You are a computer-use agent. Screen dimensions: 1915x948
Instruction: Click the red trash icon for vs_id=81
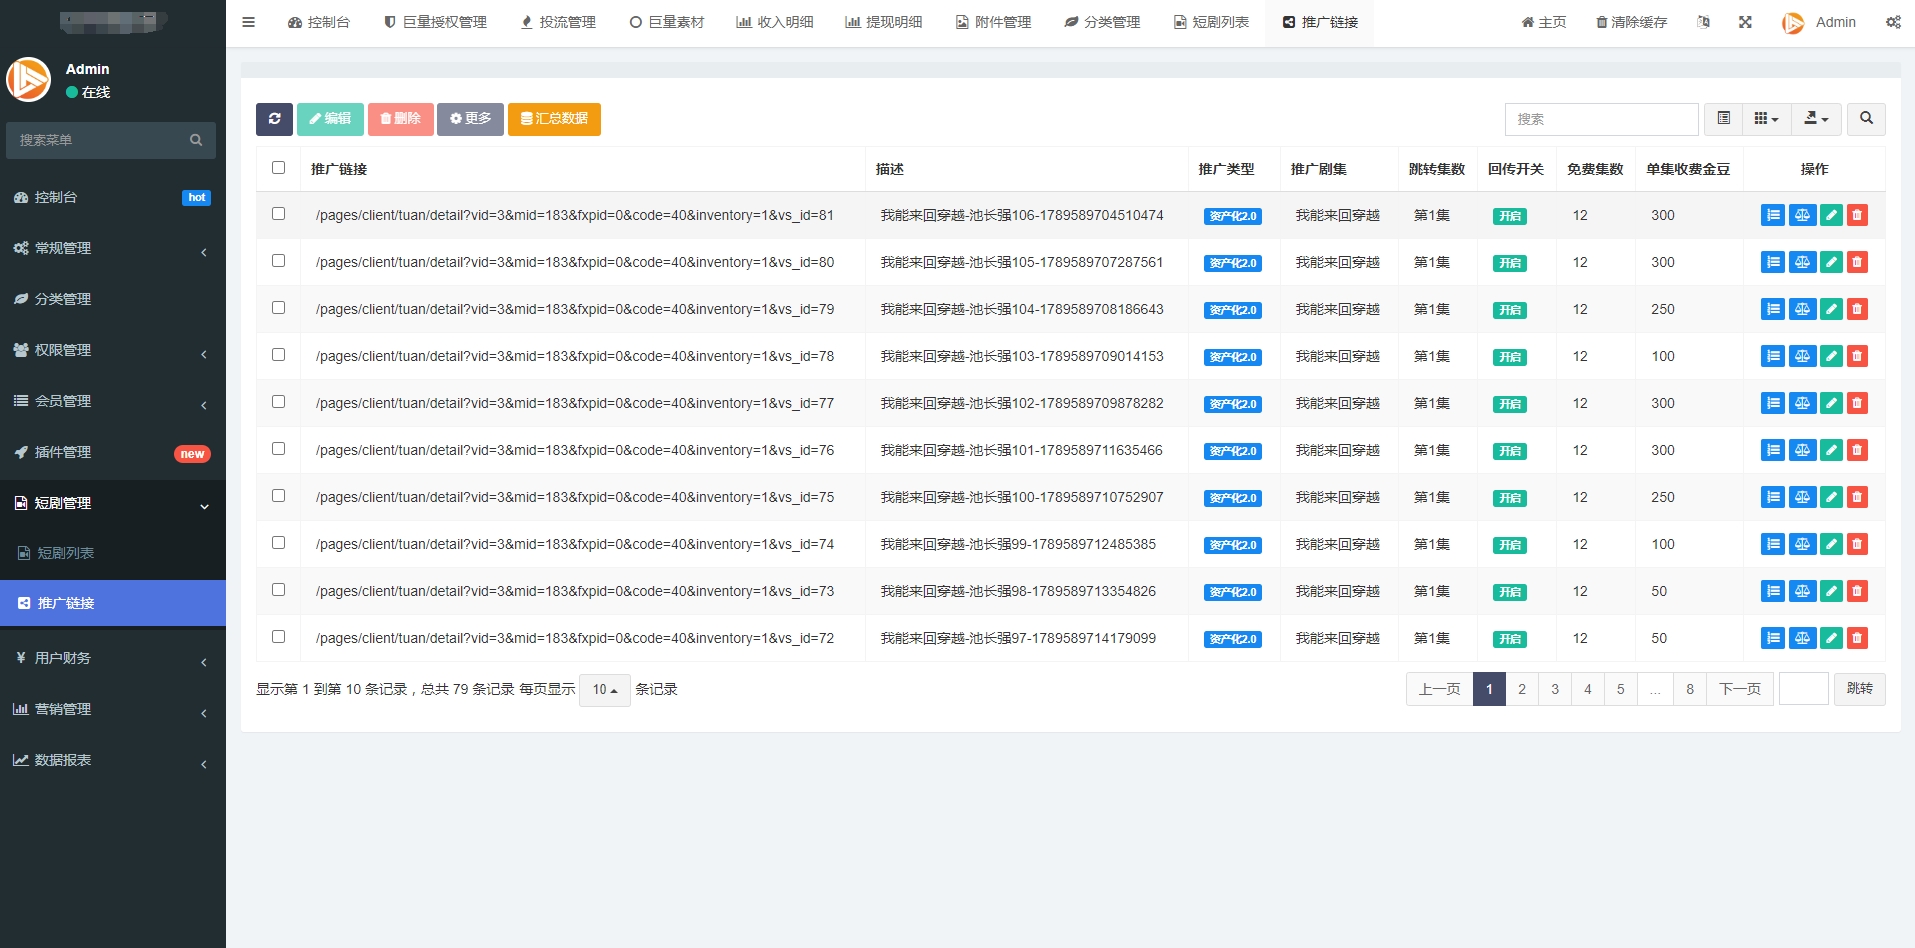coord(1857,215)
